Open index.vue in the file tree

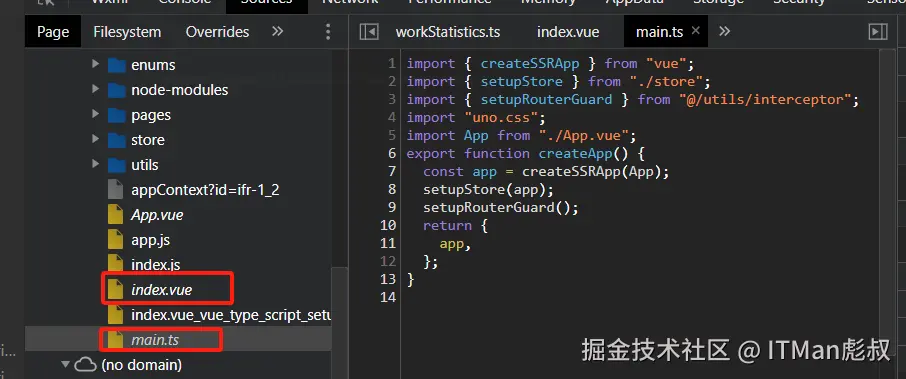click(161, 290)
